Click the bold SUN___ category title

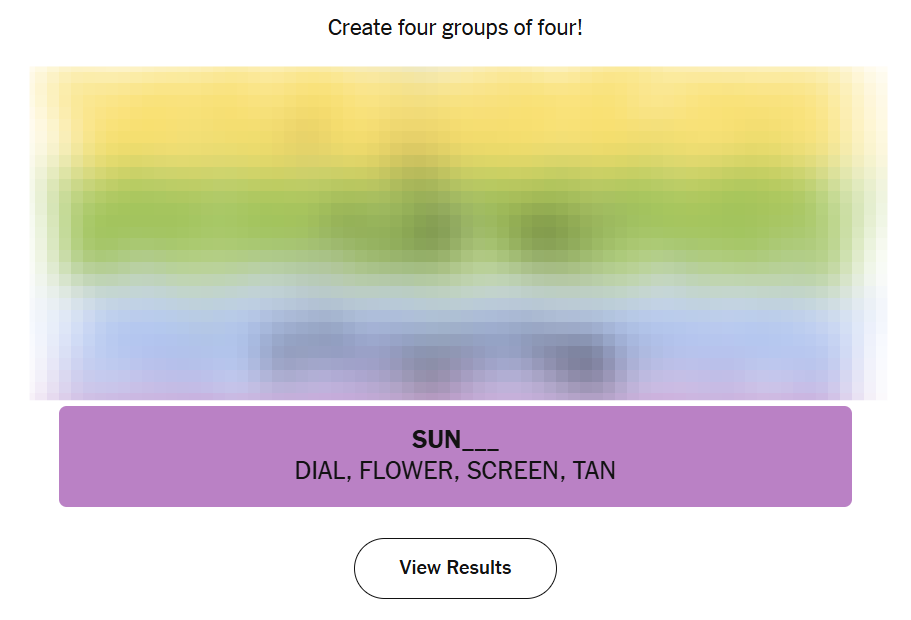point(455,439)
